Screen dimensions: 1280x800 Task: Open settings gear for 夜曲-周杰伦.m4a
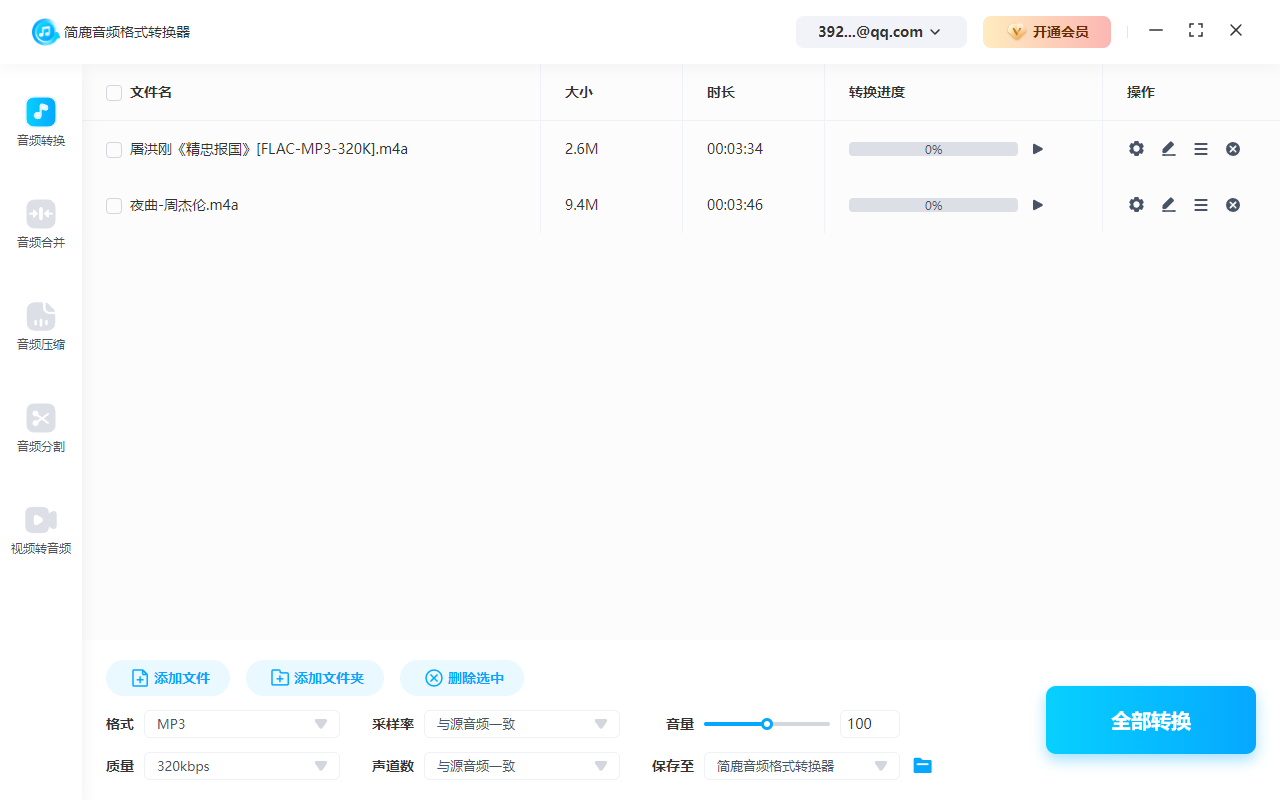[x=1136, y=205]
